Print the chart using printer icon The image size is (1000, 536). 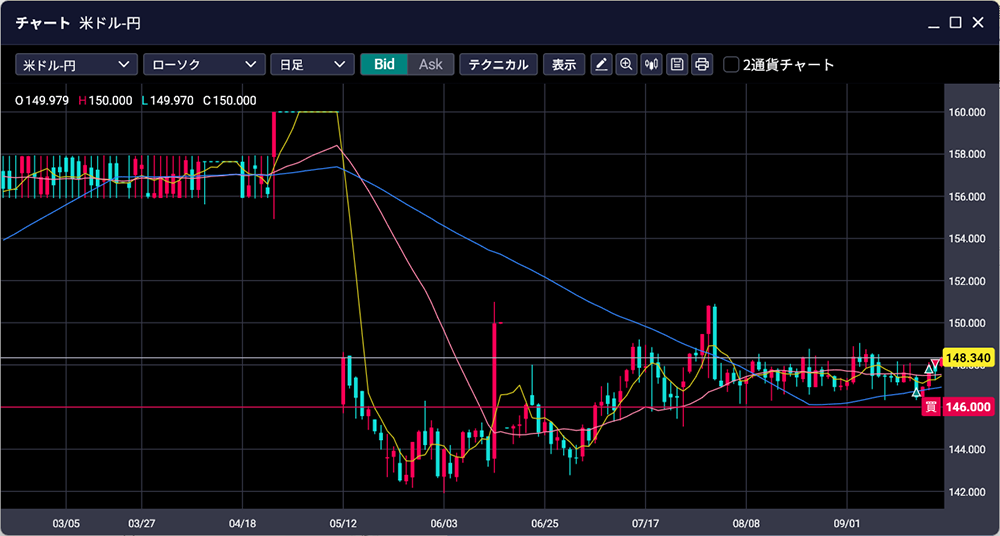[x=702, y=65]
